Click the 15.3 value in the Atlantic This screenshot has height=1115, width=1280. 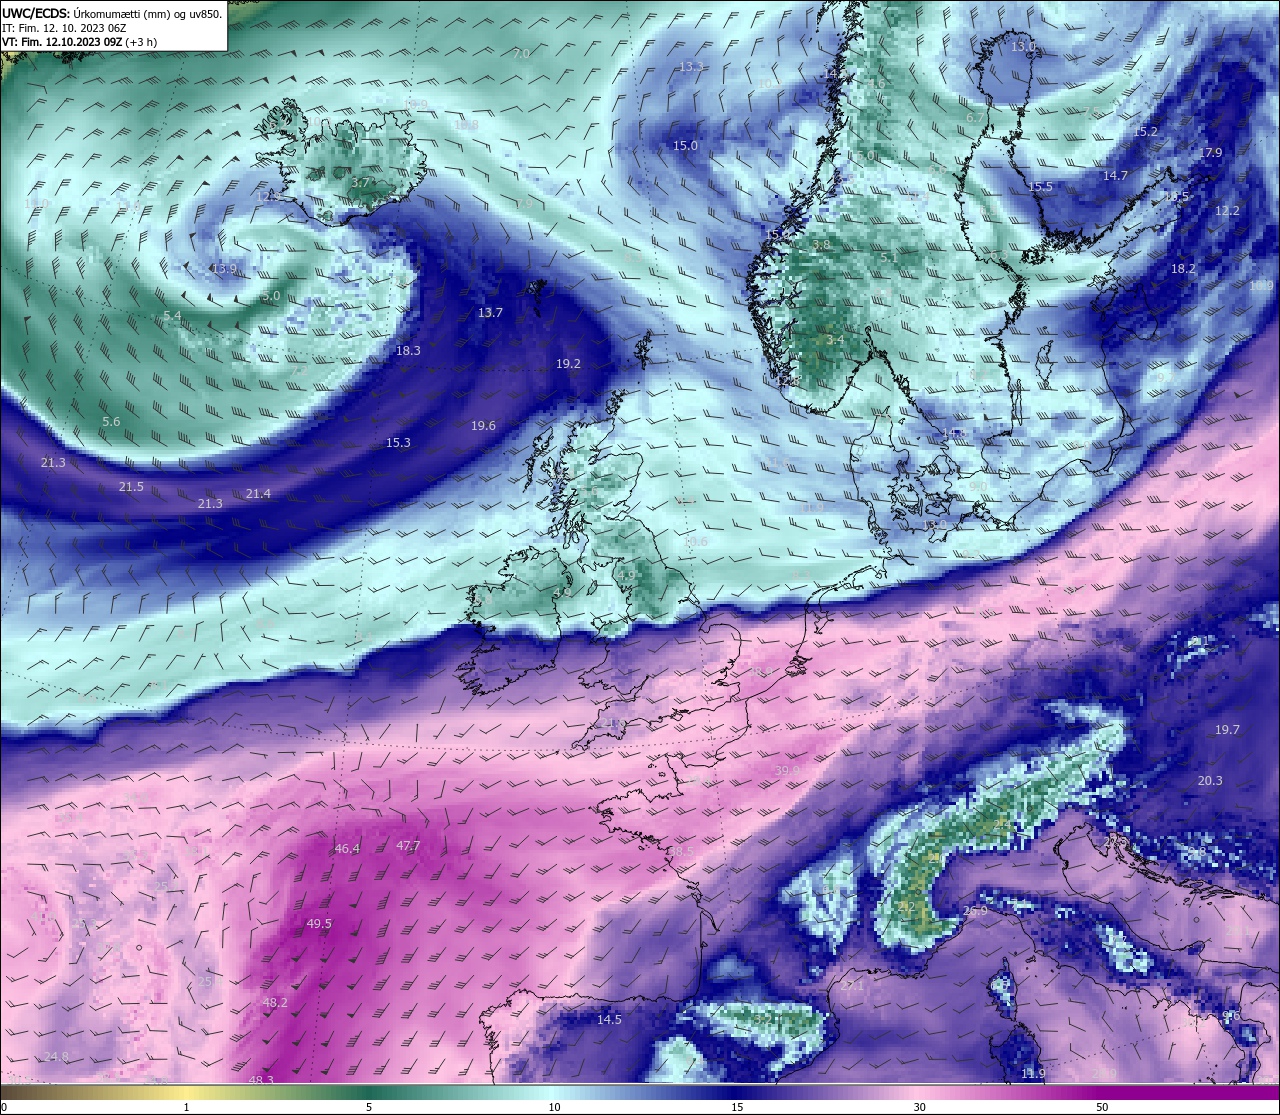coord(398,443)
